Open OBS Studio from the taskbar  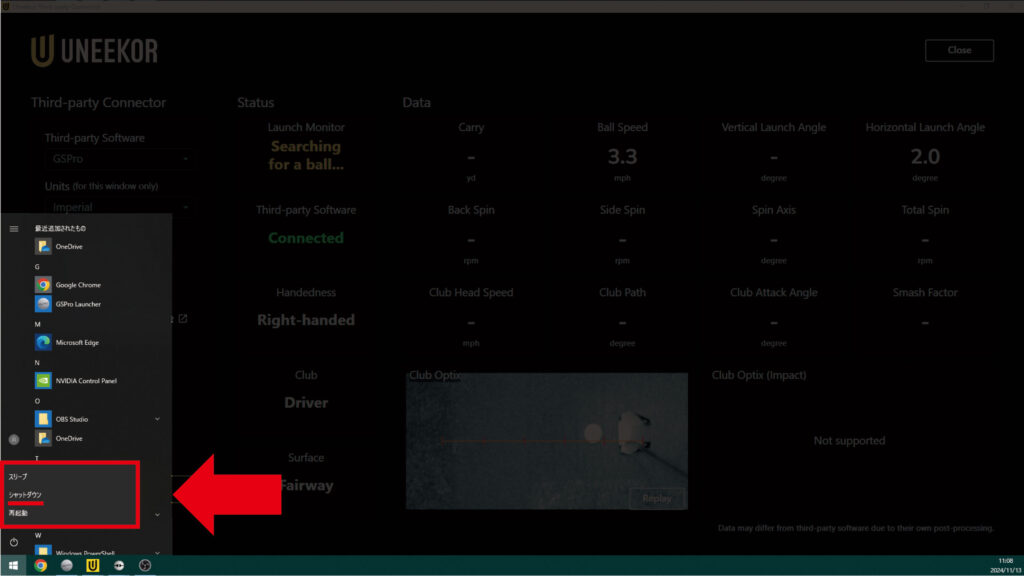tap(144, 565)
